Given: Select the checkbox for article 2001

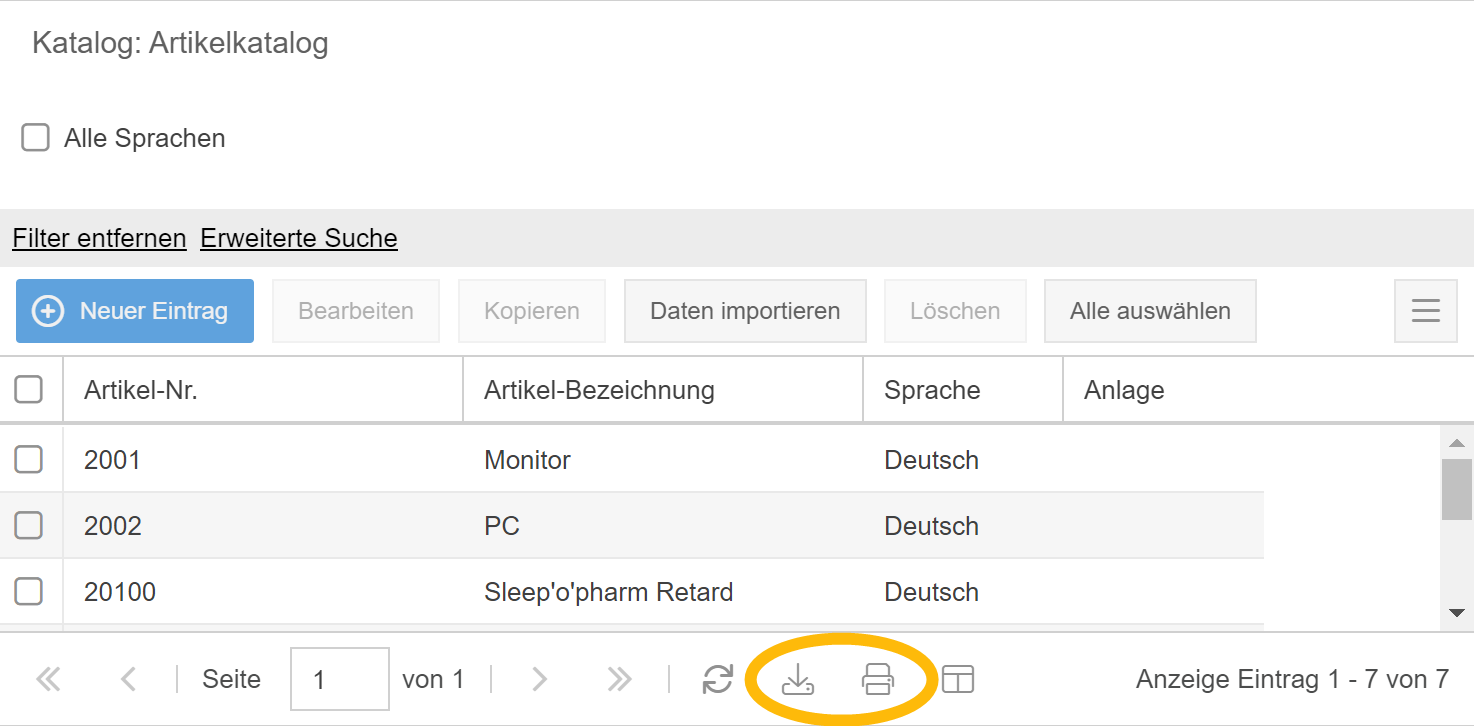Looking at the screenshot, I should point(29,460).
